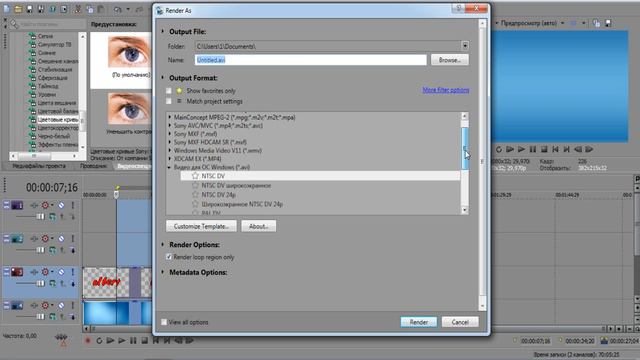Collapse the Output Format section
This screenshot has width=640, height=360.
[x=163, y=78]
